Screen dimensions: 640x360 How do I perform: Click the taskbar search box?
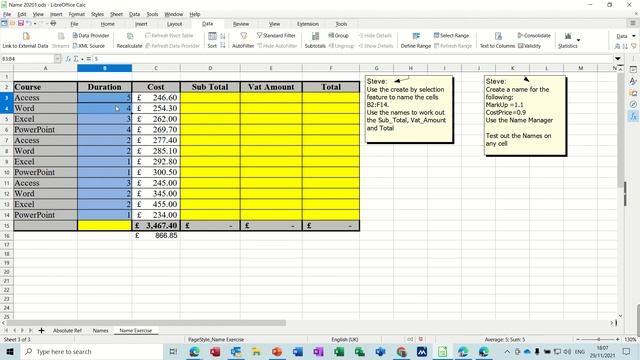[x=91, y=351]
